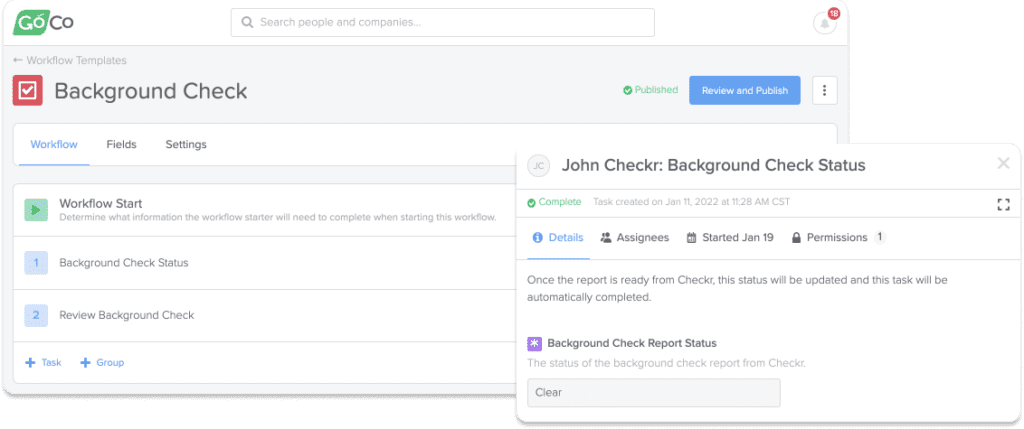Switch to the Settings tab
This screenshot has height=429, width=1024.
tap(186, 144)
